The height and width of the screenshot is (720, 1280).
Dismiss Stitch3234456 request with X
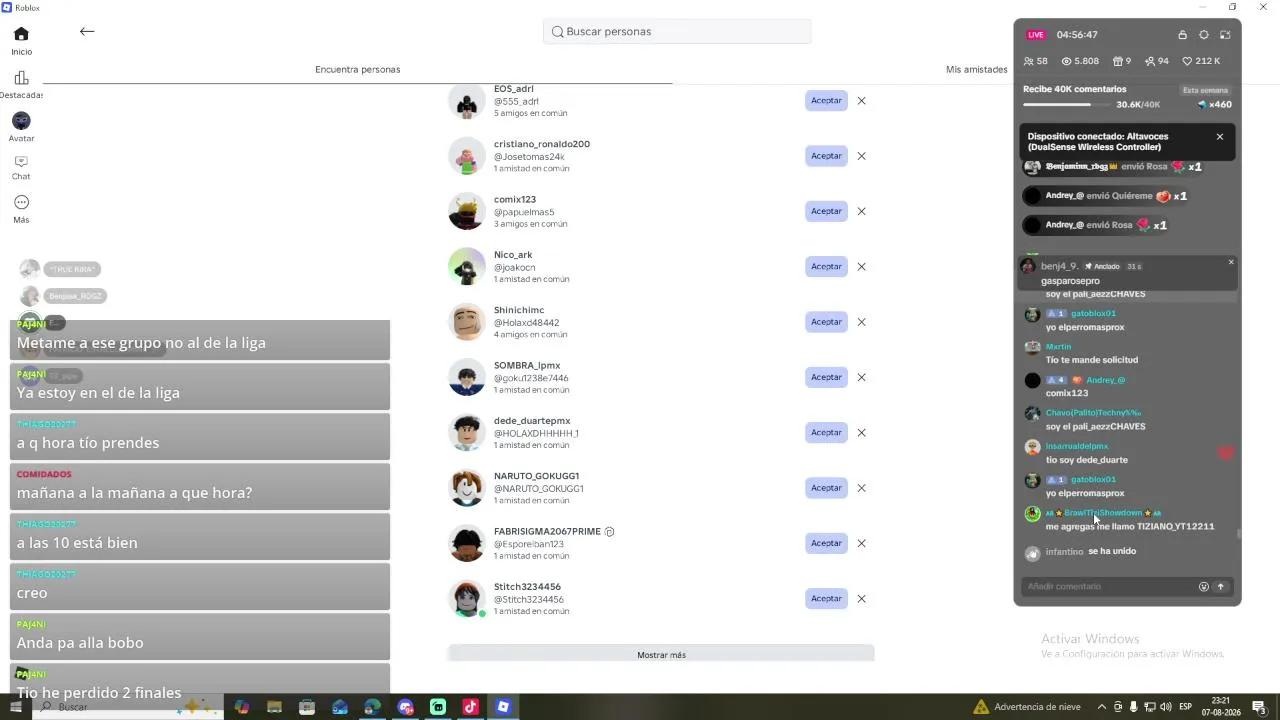point(861,599)
